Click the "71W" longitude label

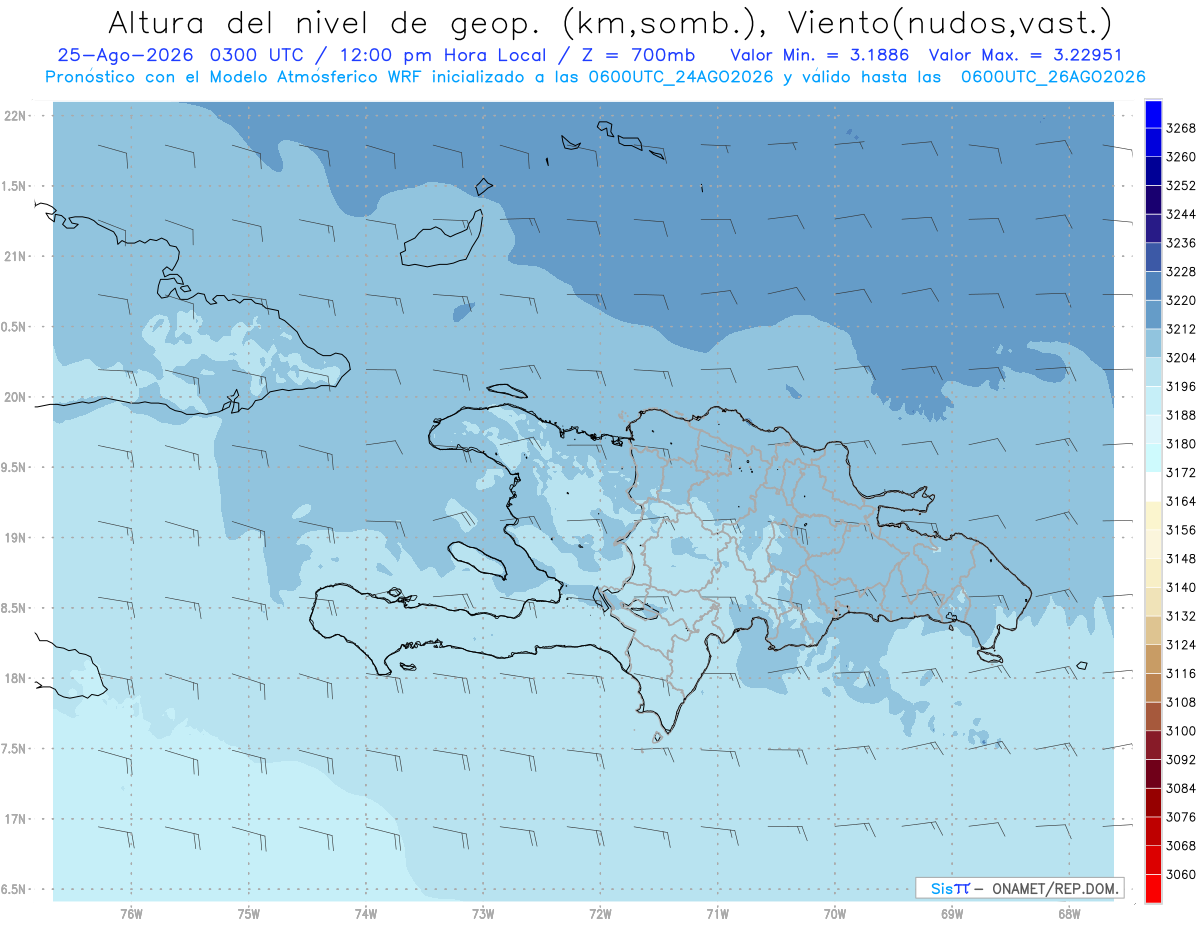717,913
